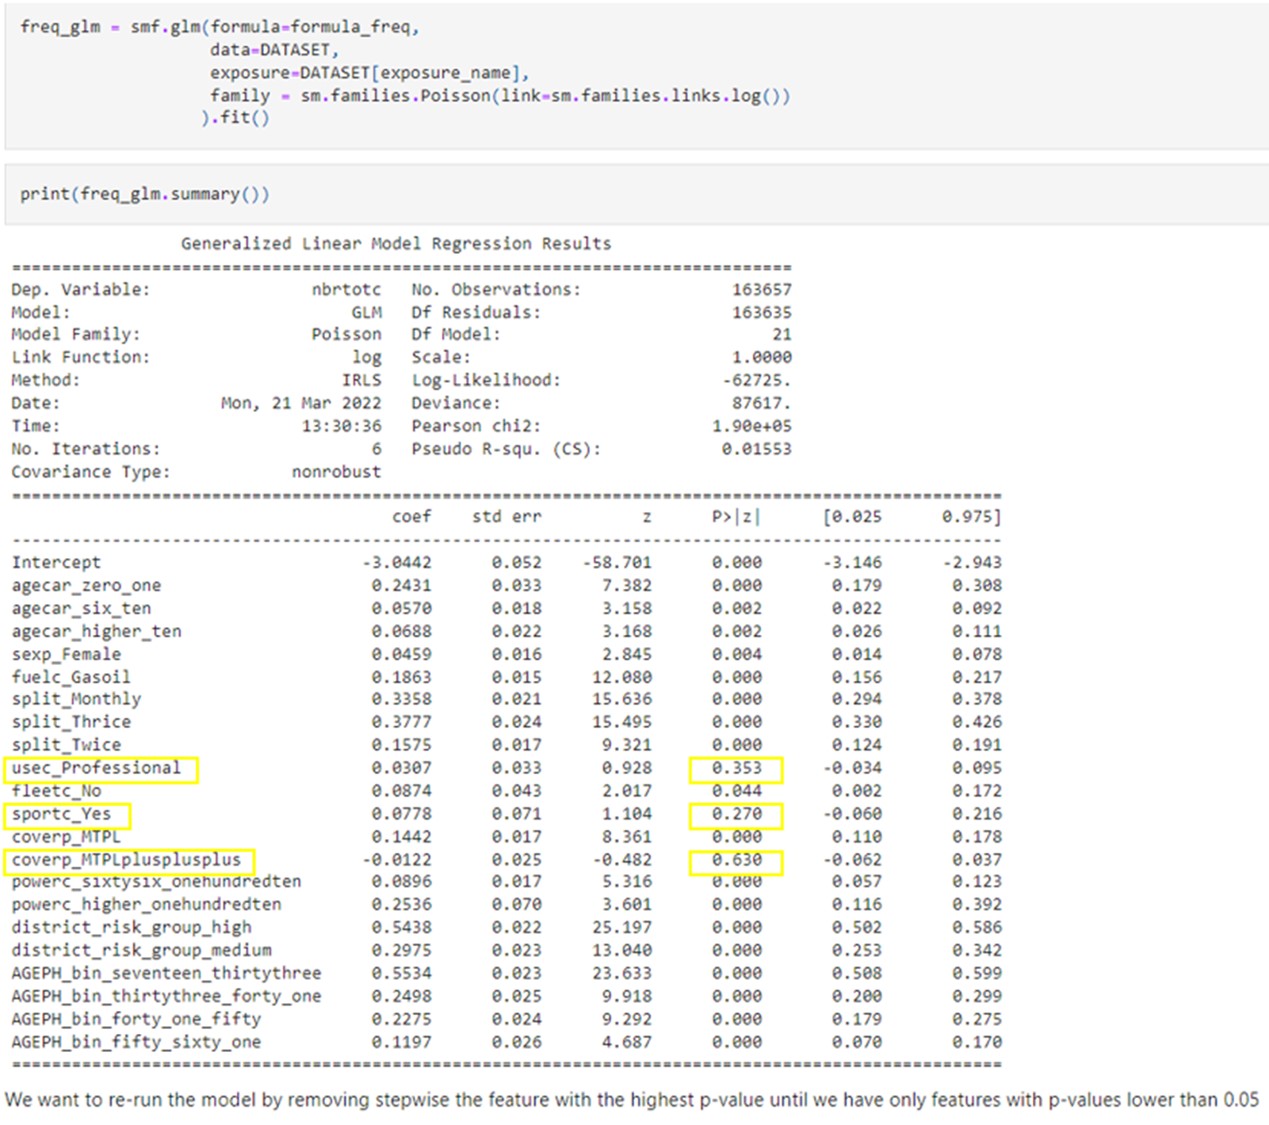This screenshot has height=1125, width=1269.
Task: Click the 'Poisson' model family value
Action: point(346,335)
